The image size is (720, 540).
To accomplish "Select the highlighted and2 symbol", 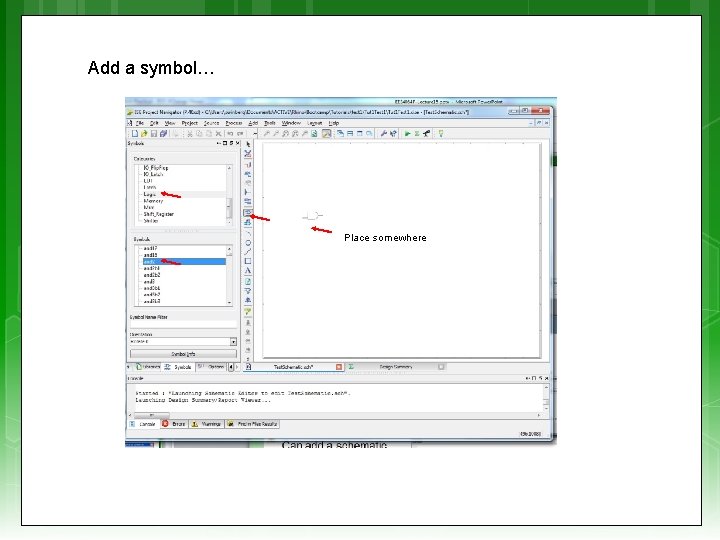I will coord(184,262).
